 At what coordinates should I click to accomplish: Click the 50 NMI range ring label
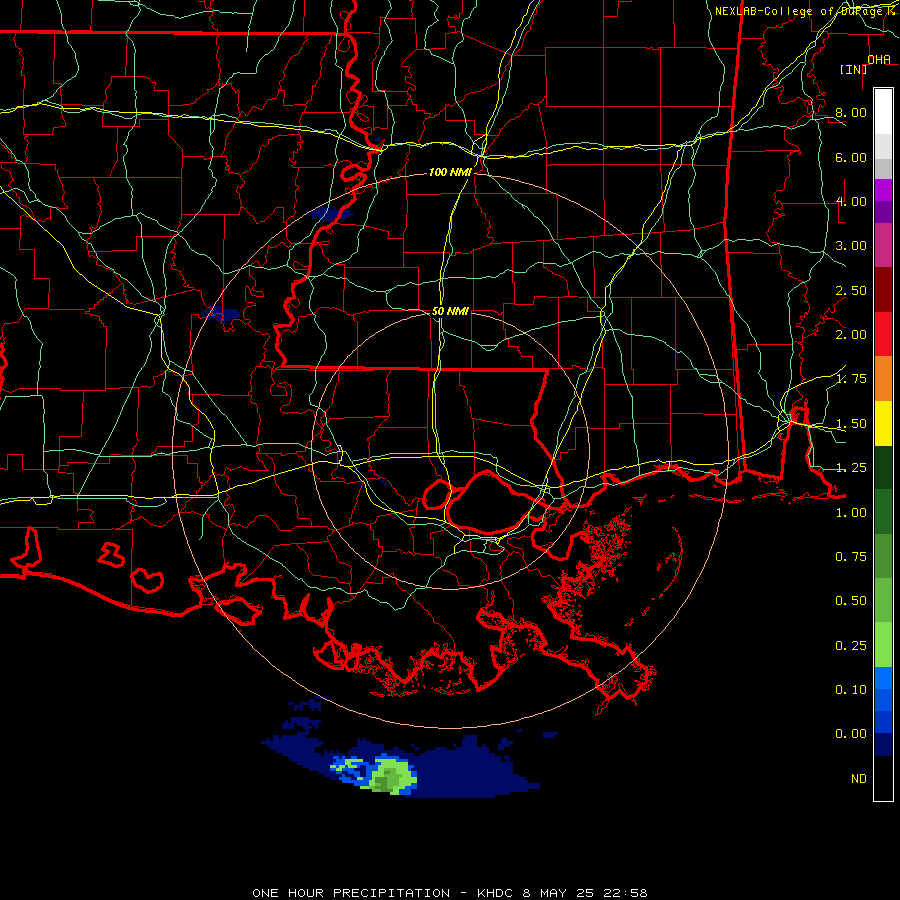pos(450,311)
